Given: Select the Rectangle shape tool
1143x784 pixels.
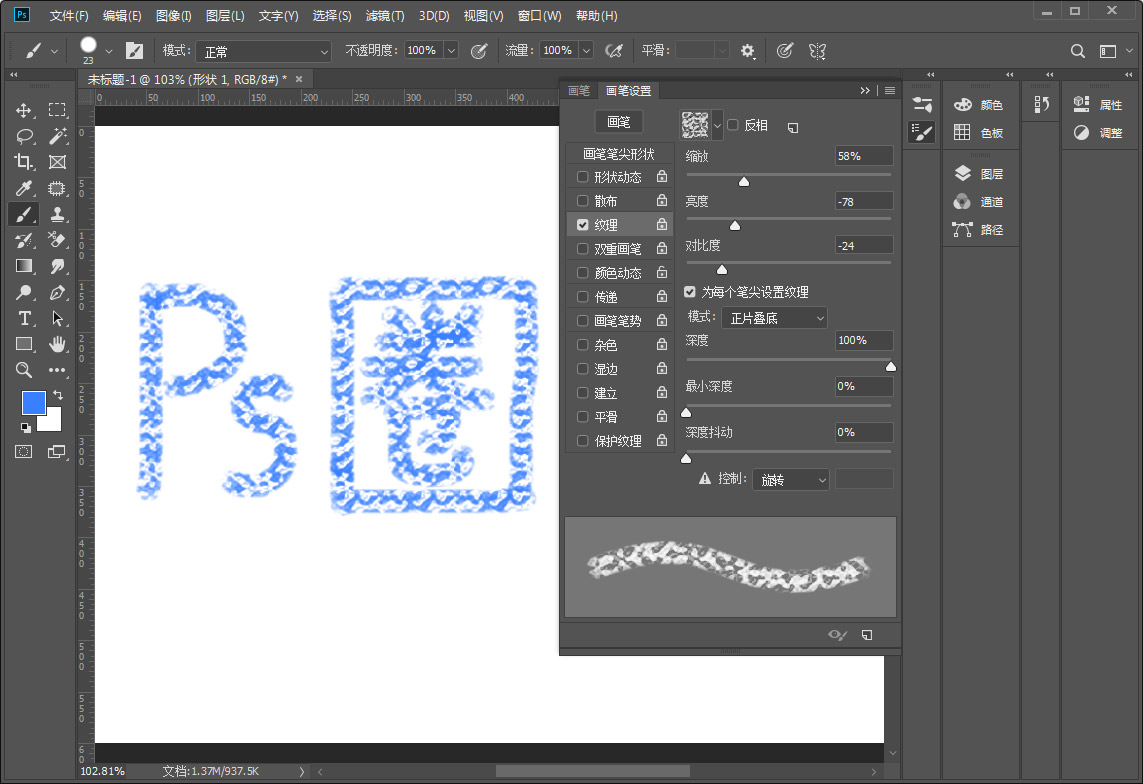Looking at the screenshot, I should click(x=23, y=344).
